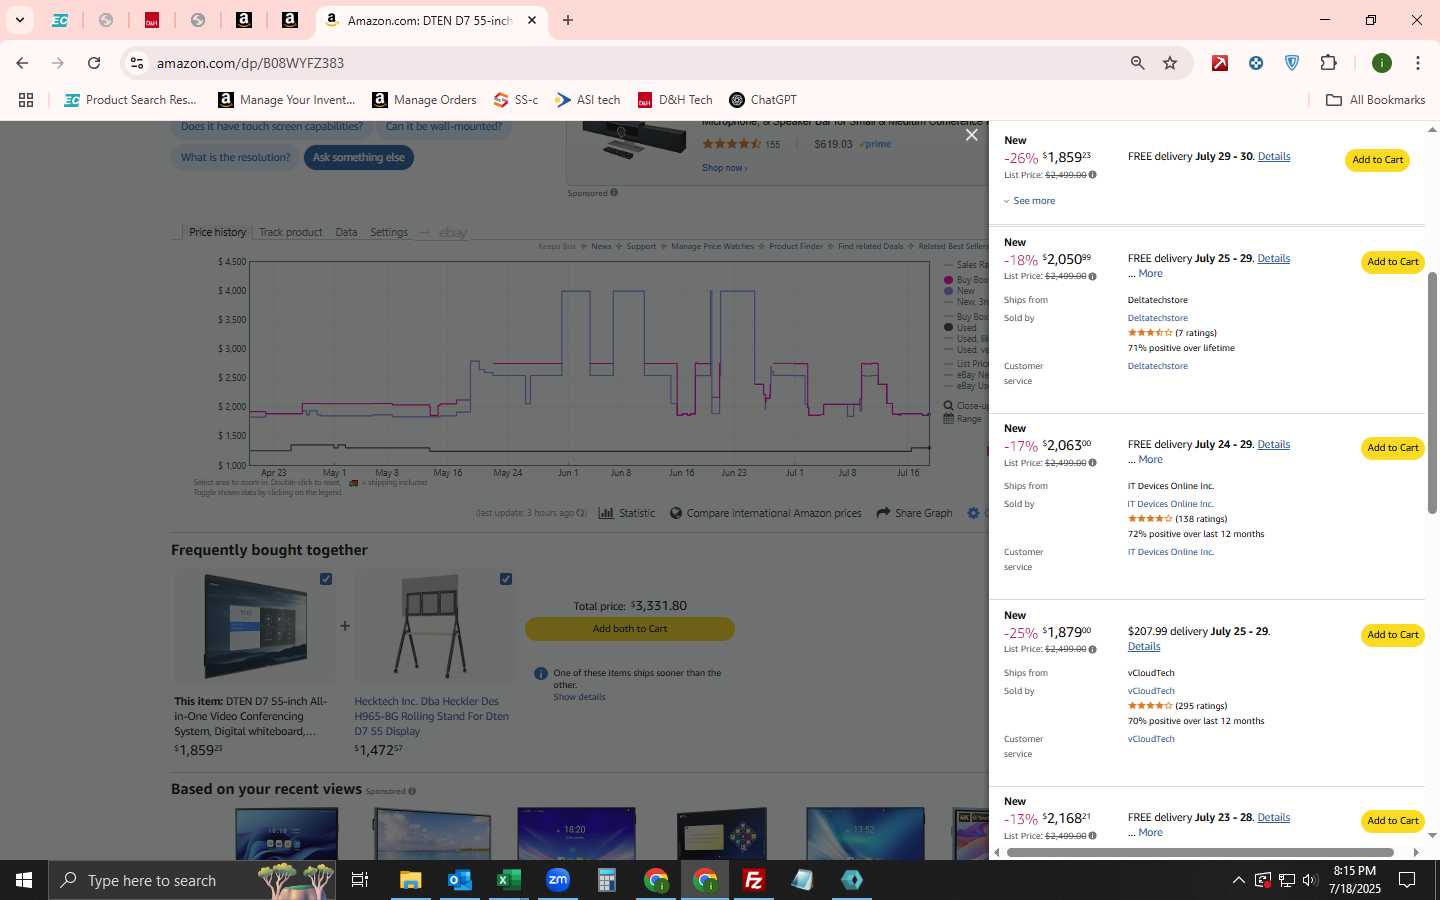Viewport: 1440px width, 900px height.
Task: Open Outlook from the taskbar
Action: [459, 880]
